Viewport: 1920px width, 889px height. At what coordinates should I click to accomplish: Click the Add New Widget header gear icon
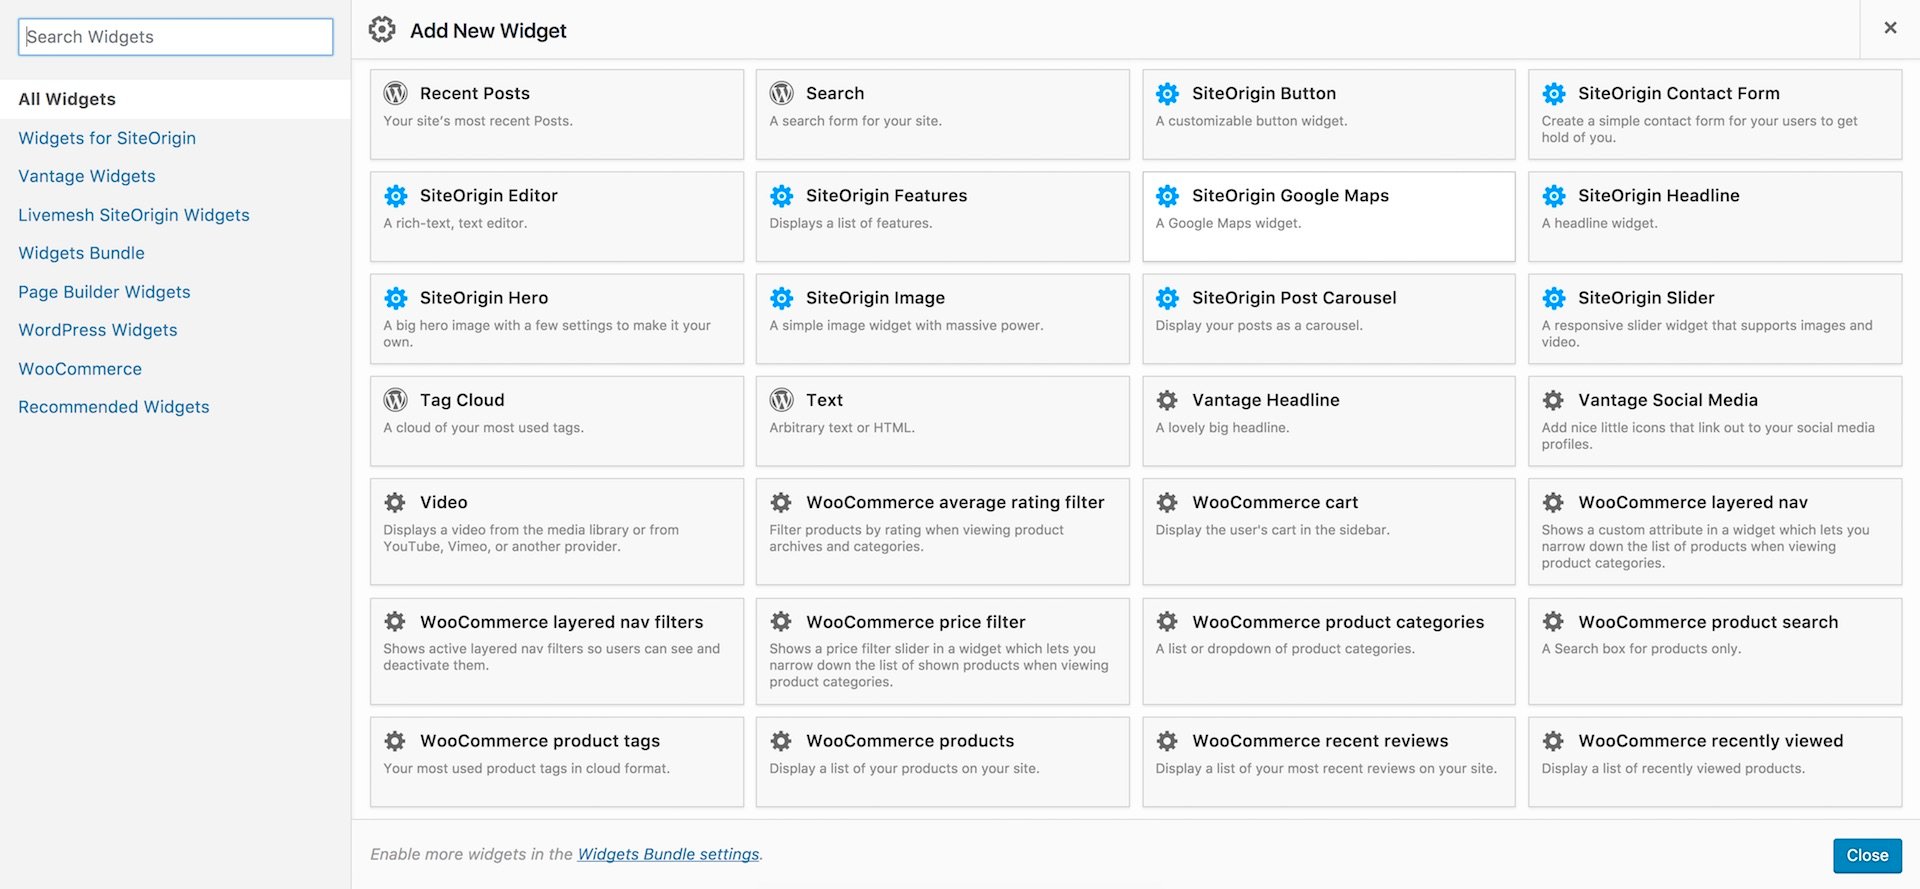point(382,29)
